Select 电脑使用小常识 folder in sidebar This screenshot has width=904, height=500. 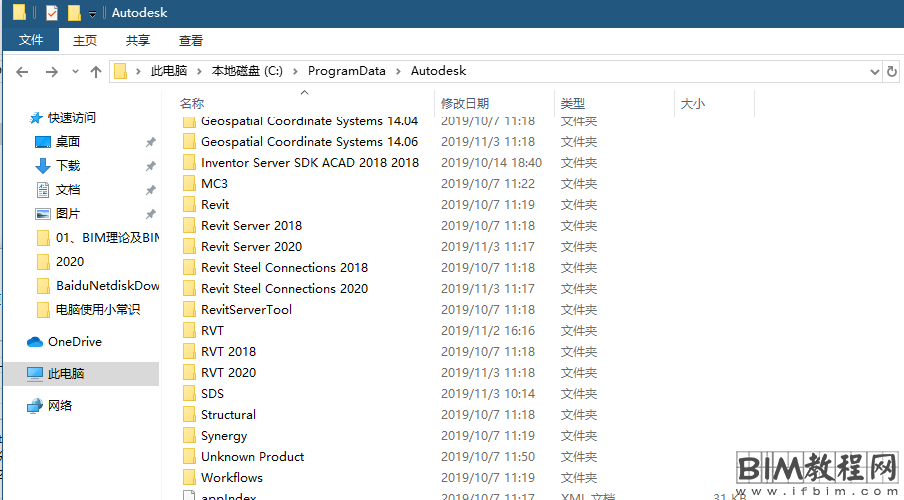pos(97,310)
